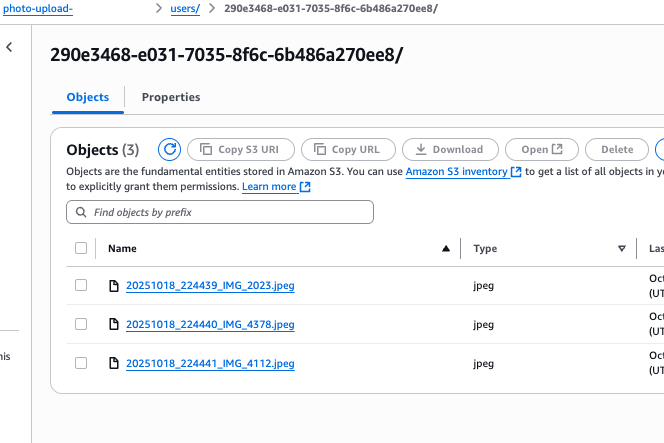Screen dimensions: 664x443
Task: Sort by Type column arrow
Action: [622, 249]
